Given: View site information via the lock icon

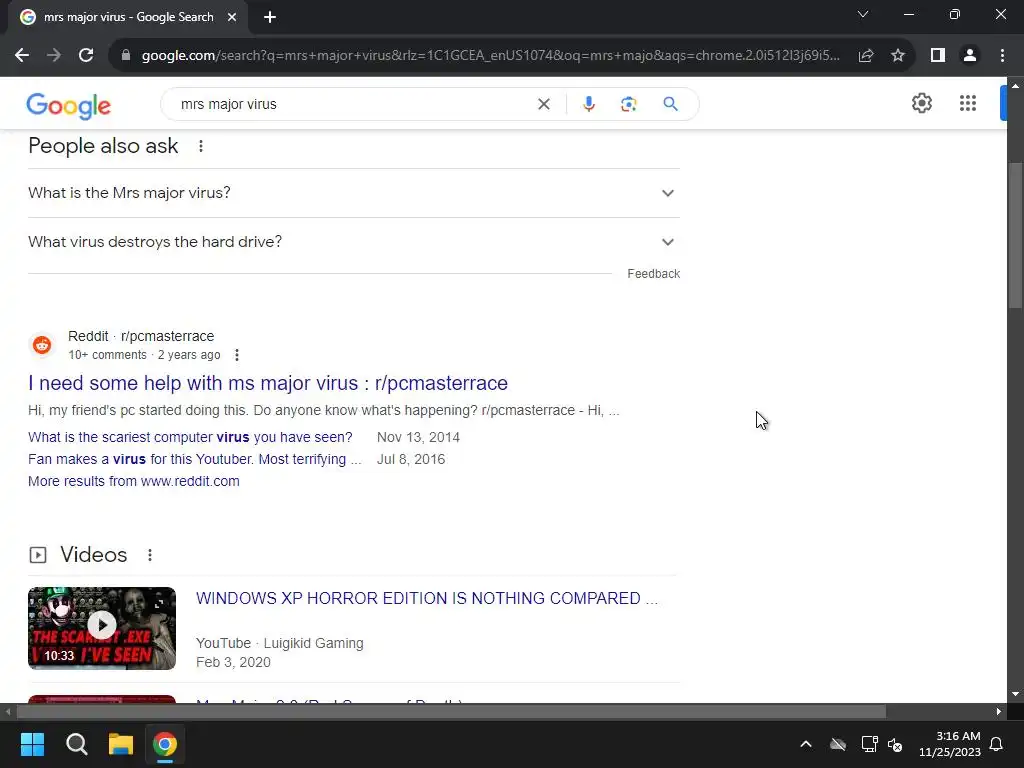Looking at the screenshot, I should pyautogui.click(x=126, y=56).
